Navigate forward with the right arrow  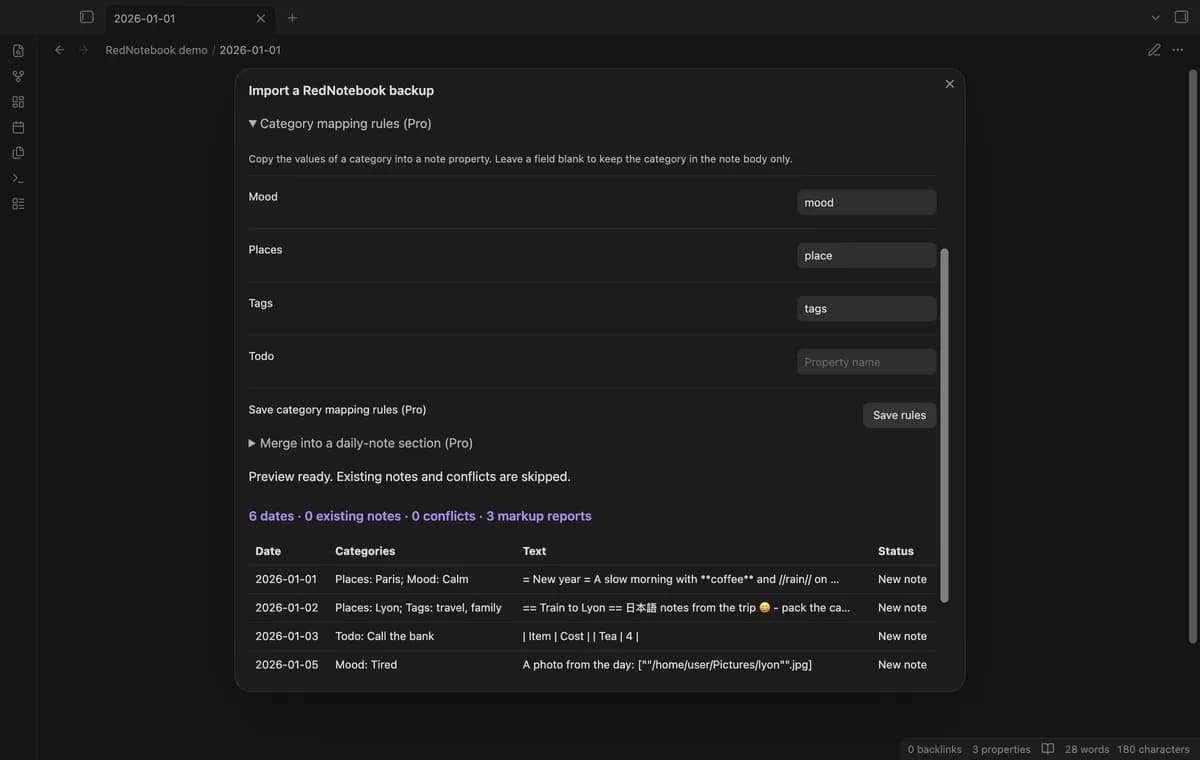coord(84,50)
